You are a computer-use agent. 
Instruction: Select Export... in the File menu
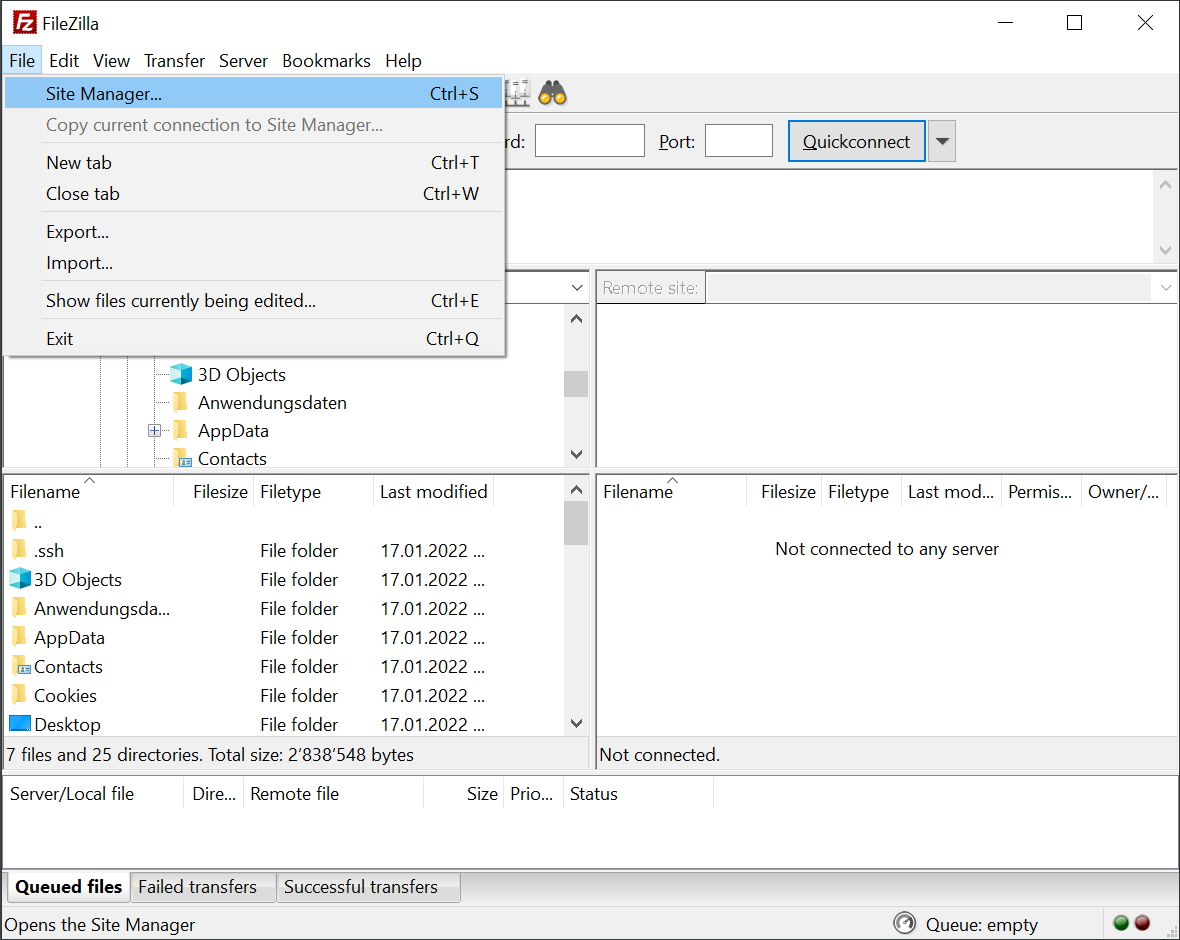(78, 232)
